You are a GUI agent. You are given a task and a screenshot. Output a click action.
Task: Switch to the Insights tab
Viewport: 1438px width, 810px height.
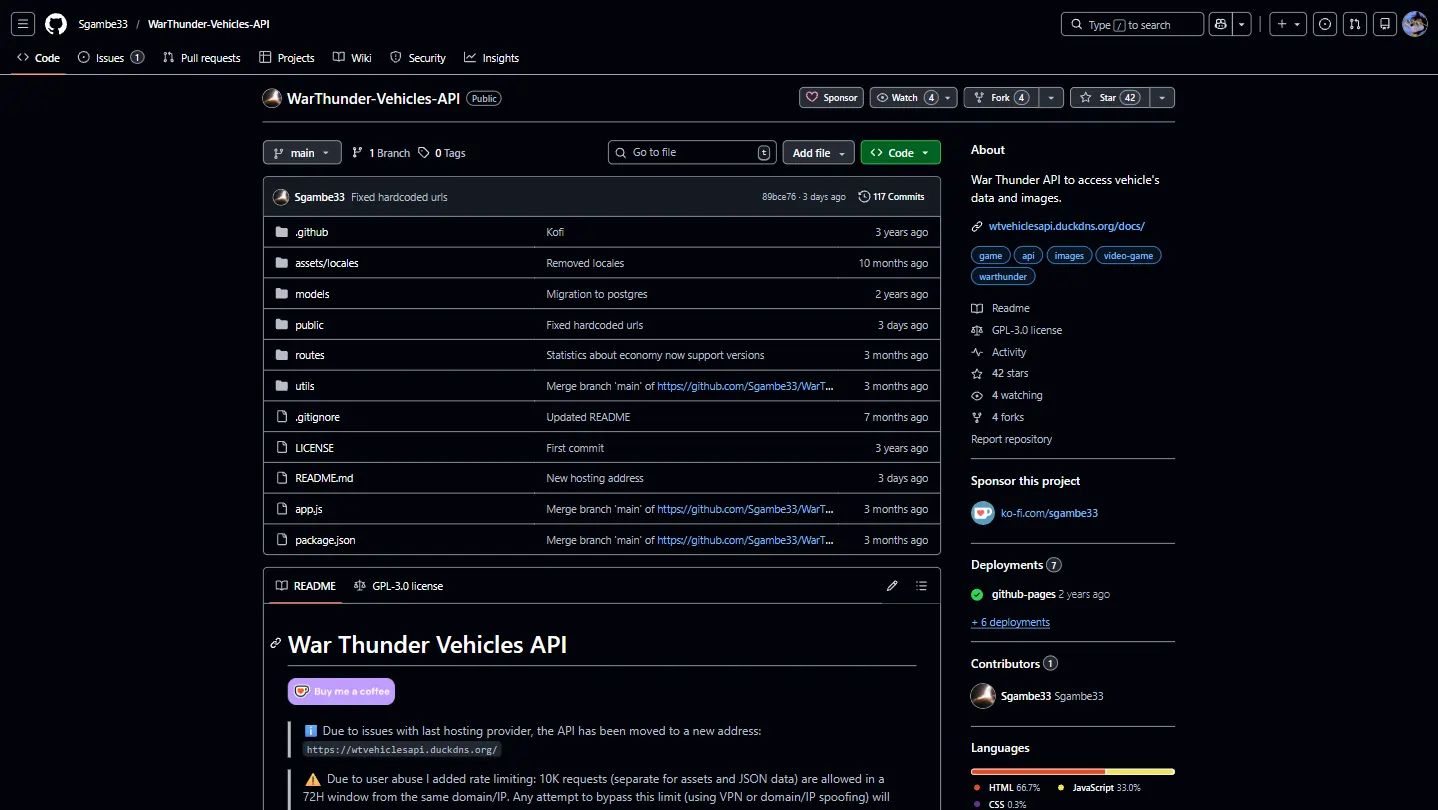(x=491, y=58)
